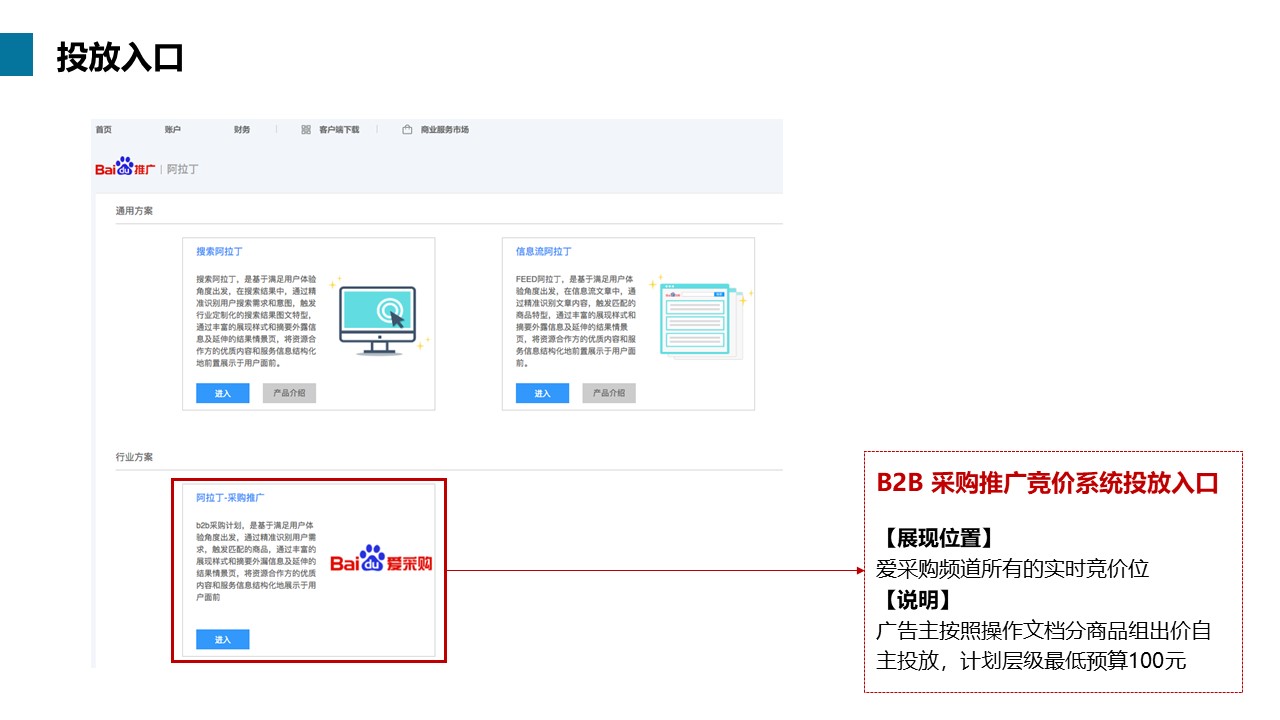This screenshot has height=720, width=1280.
Task: Click the 信息流阿拉丁 description paragraph
Action: 577,320
